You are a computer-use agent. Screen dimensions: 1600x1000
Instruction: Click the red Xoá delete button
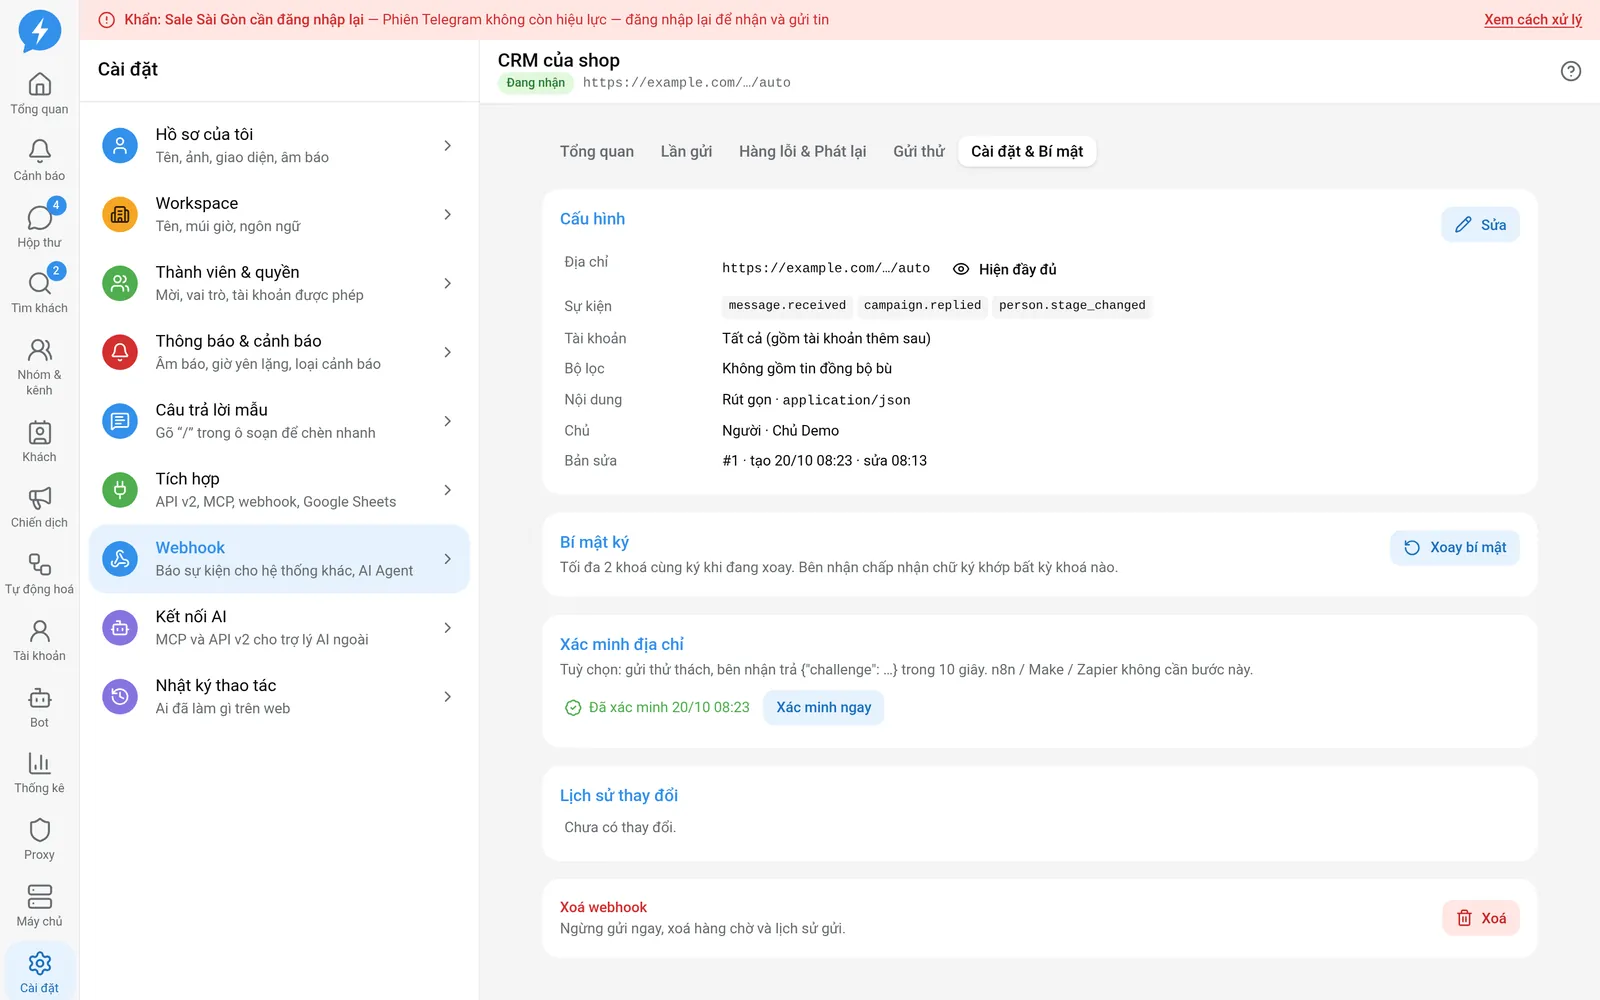1481,918
